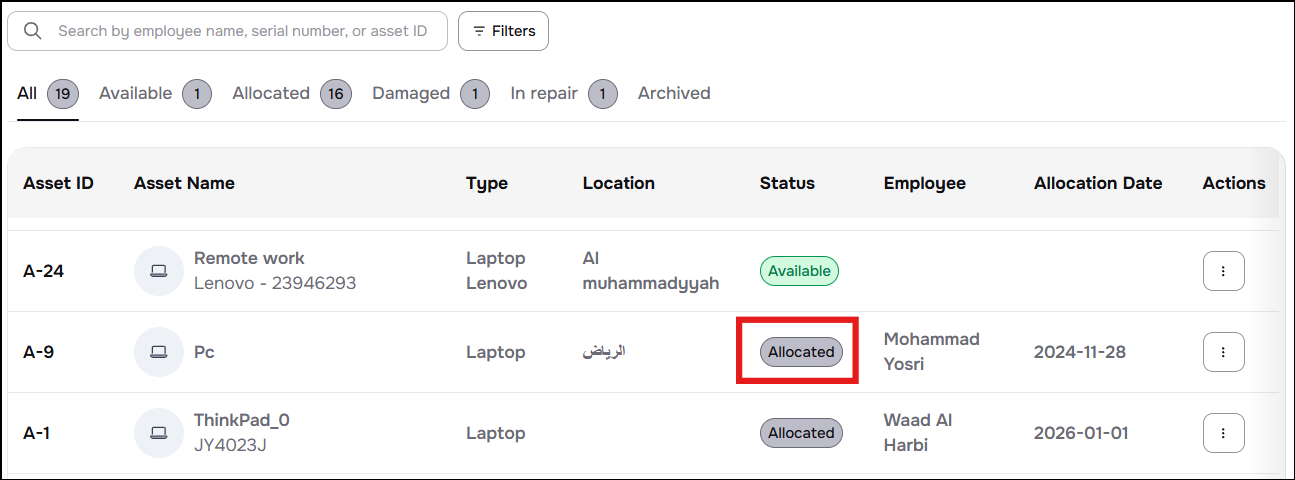
Task: Switch to the All tab
Action: (x=27, y=93)
